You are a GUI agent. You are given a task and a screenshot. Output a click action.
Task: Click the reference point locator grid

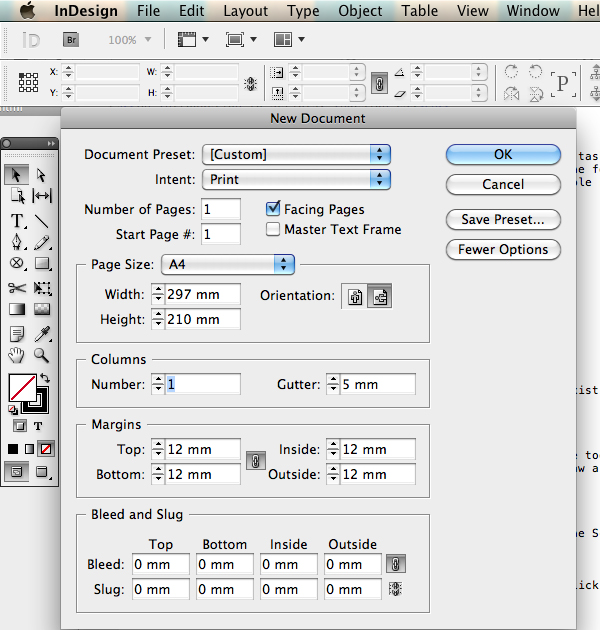(29, 82)
